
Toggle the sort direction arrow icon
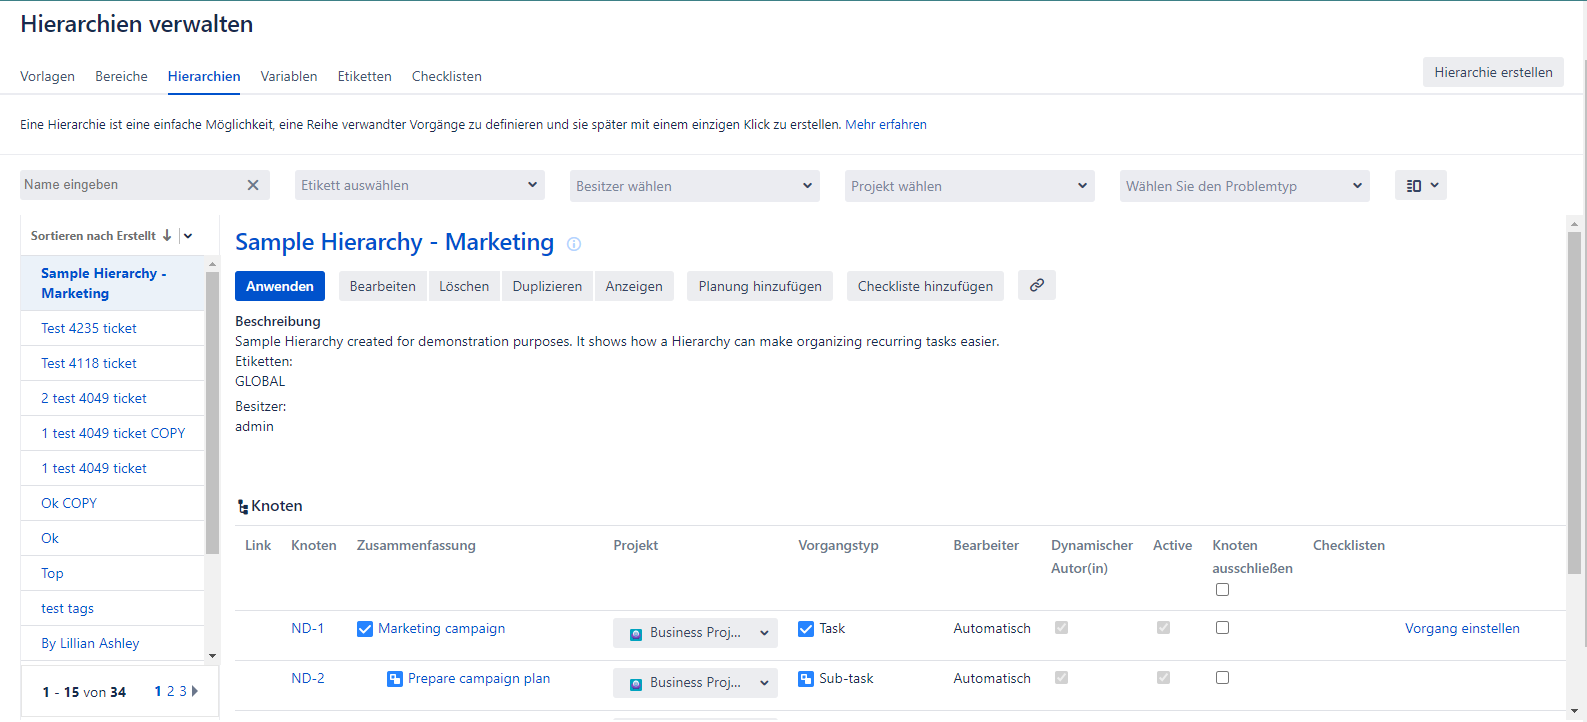tap(167, 236)
